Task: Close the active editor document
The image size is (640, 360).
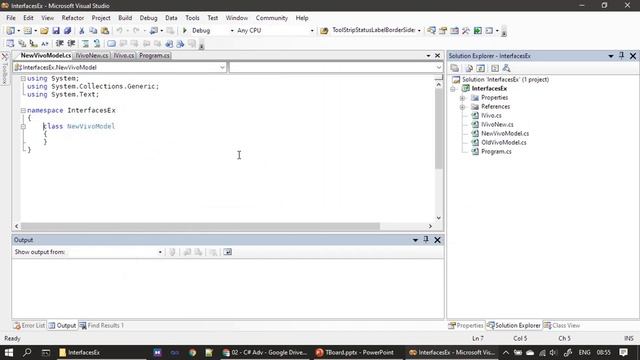Action: 437,56
